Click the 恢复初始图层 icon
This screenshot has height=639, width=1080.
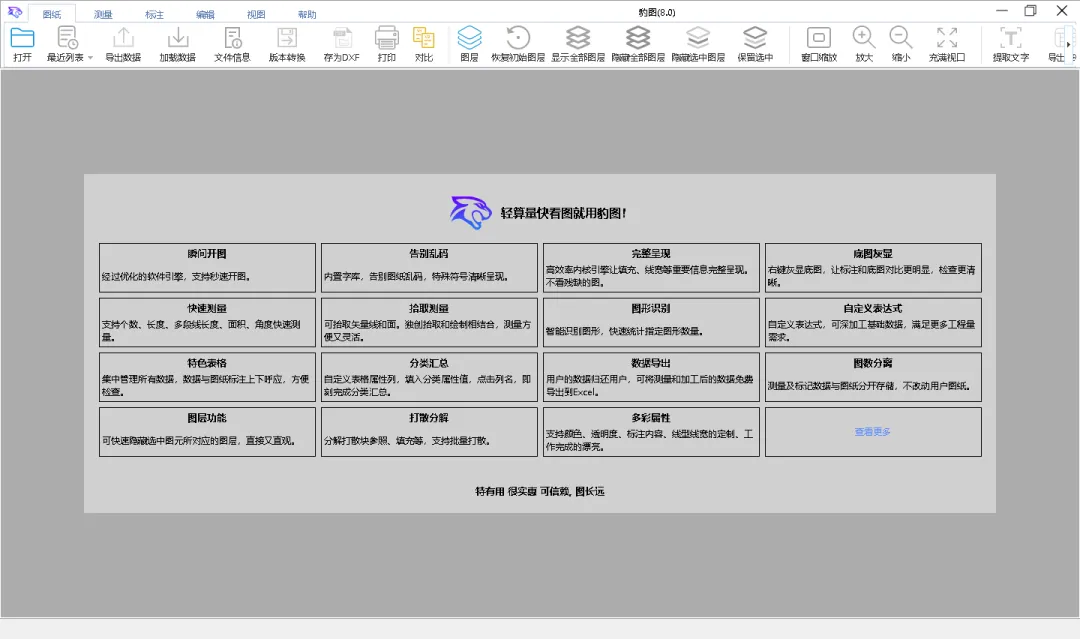518,38
